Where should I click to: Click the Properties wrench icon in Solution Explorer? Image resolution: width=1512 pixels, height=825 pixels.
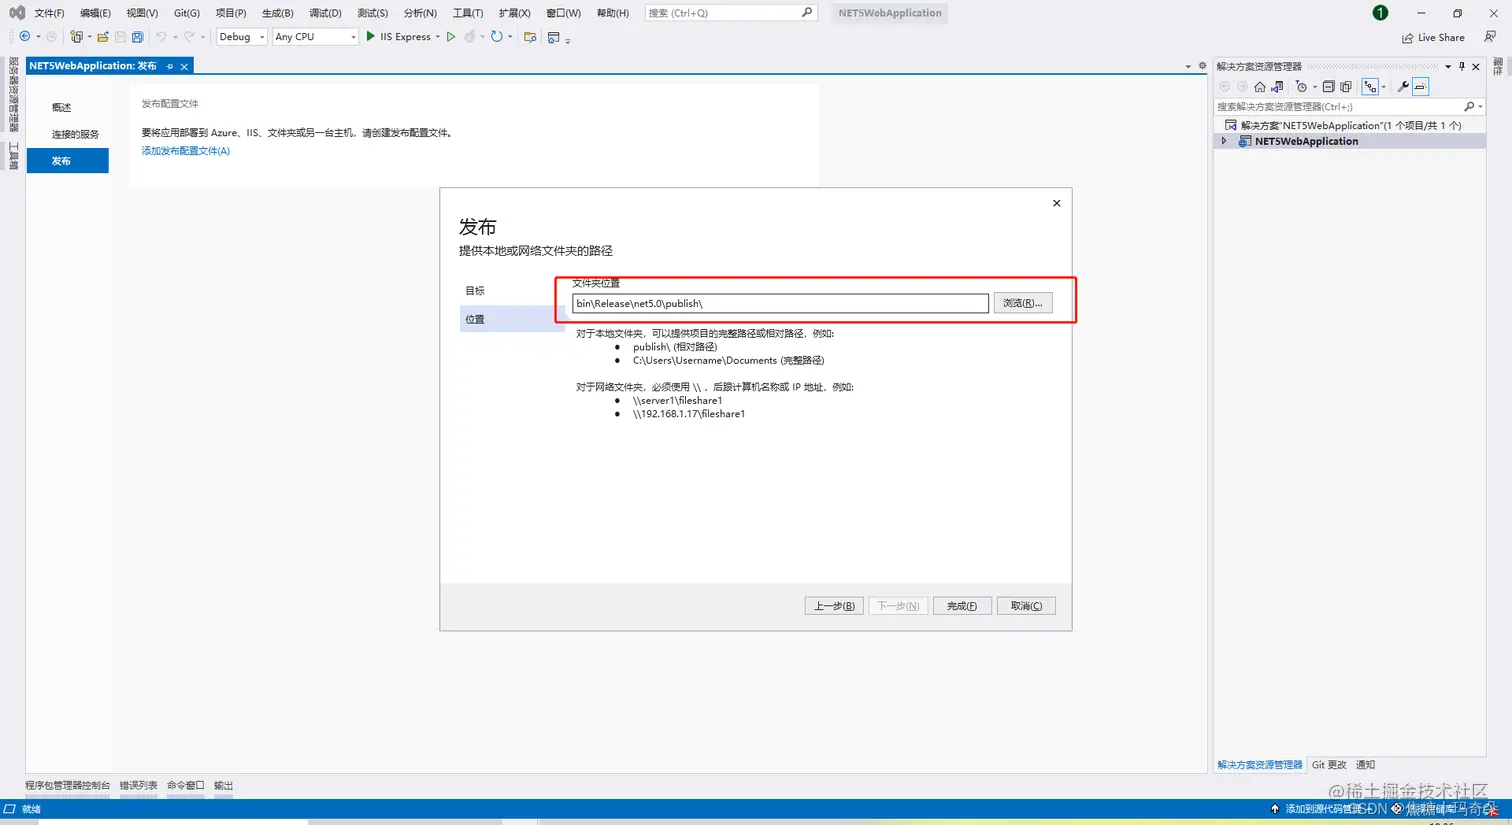[1403, 87]
